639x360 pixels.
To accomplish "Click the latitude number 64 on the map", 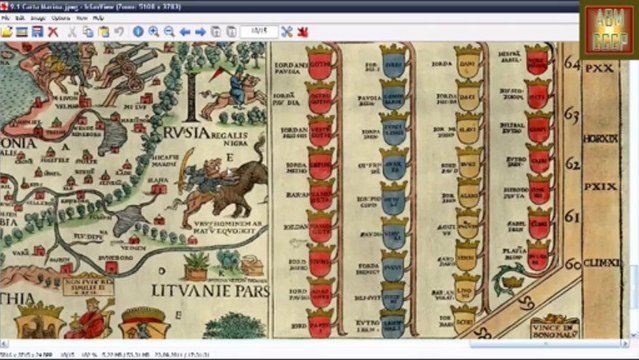I will point(572,65).
